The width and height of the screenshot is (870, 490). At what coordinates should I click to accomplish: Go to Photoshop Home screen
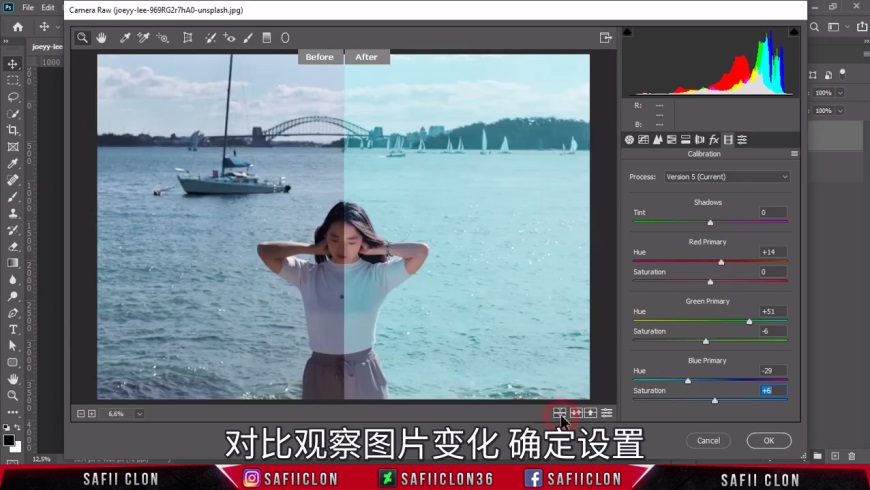18,27
